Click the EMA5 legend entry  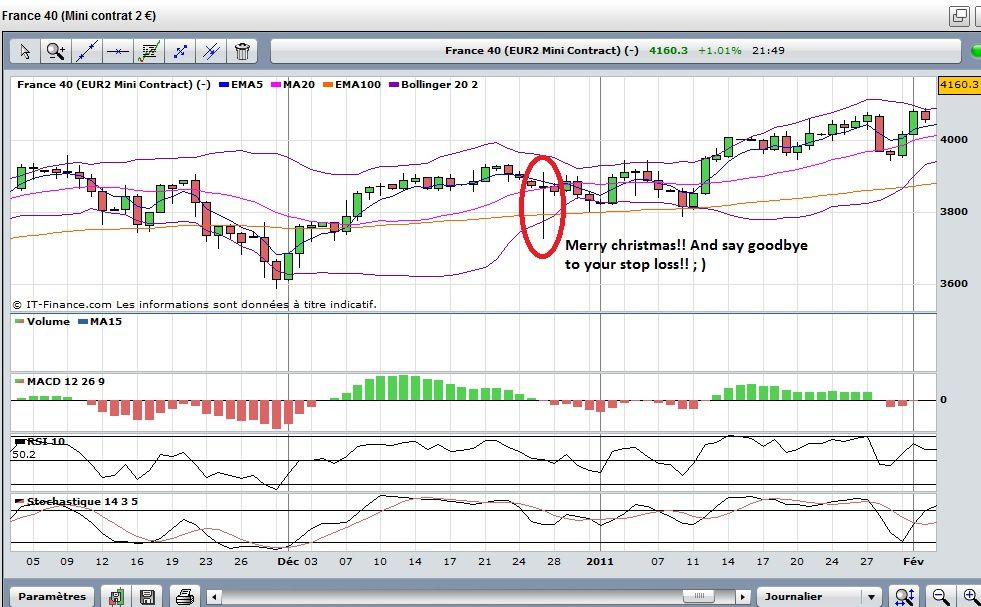(x=241, y=84)
